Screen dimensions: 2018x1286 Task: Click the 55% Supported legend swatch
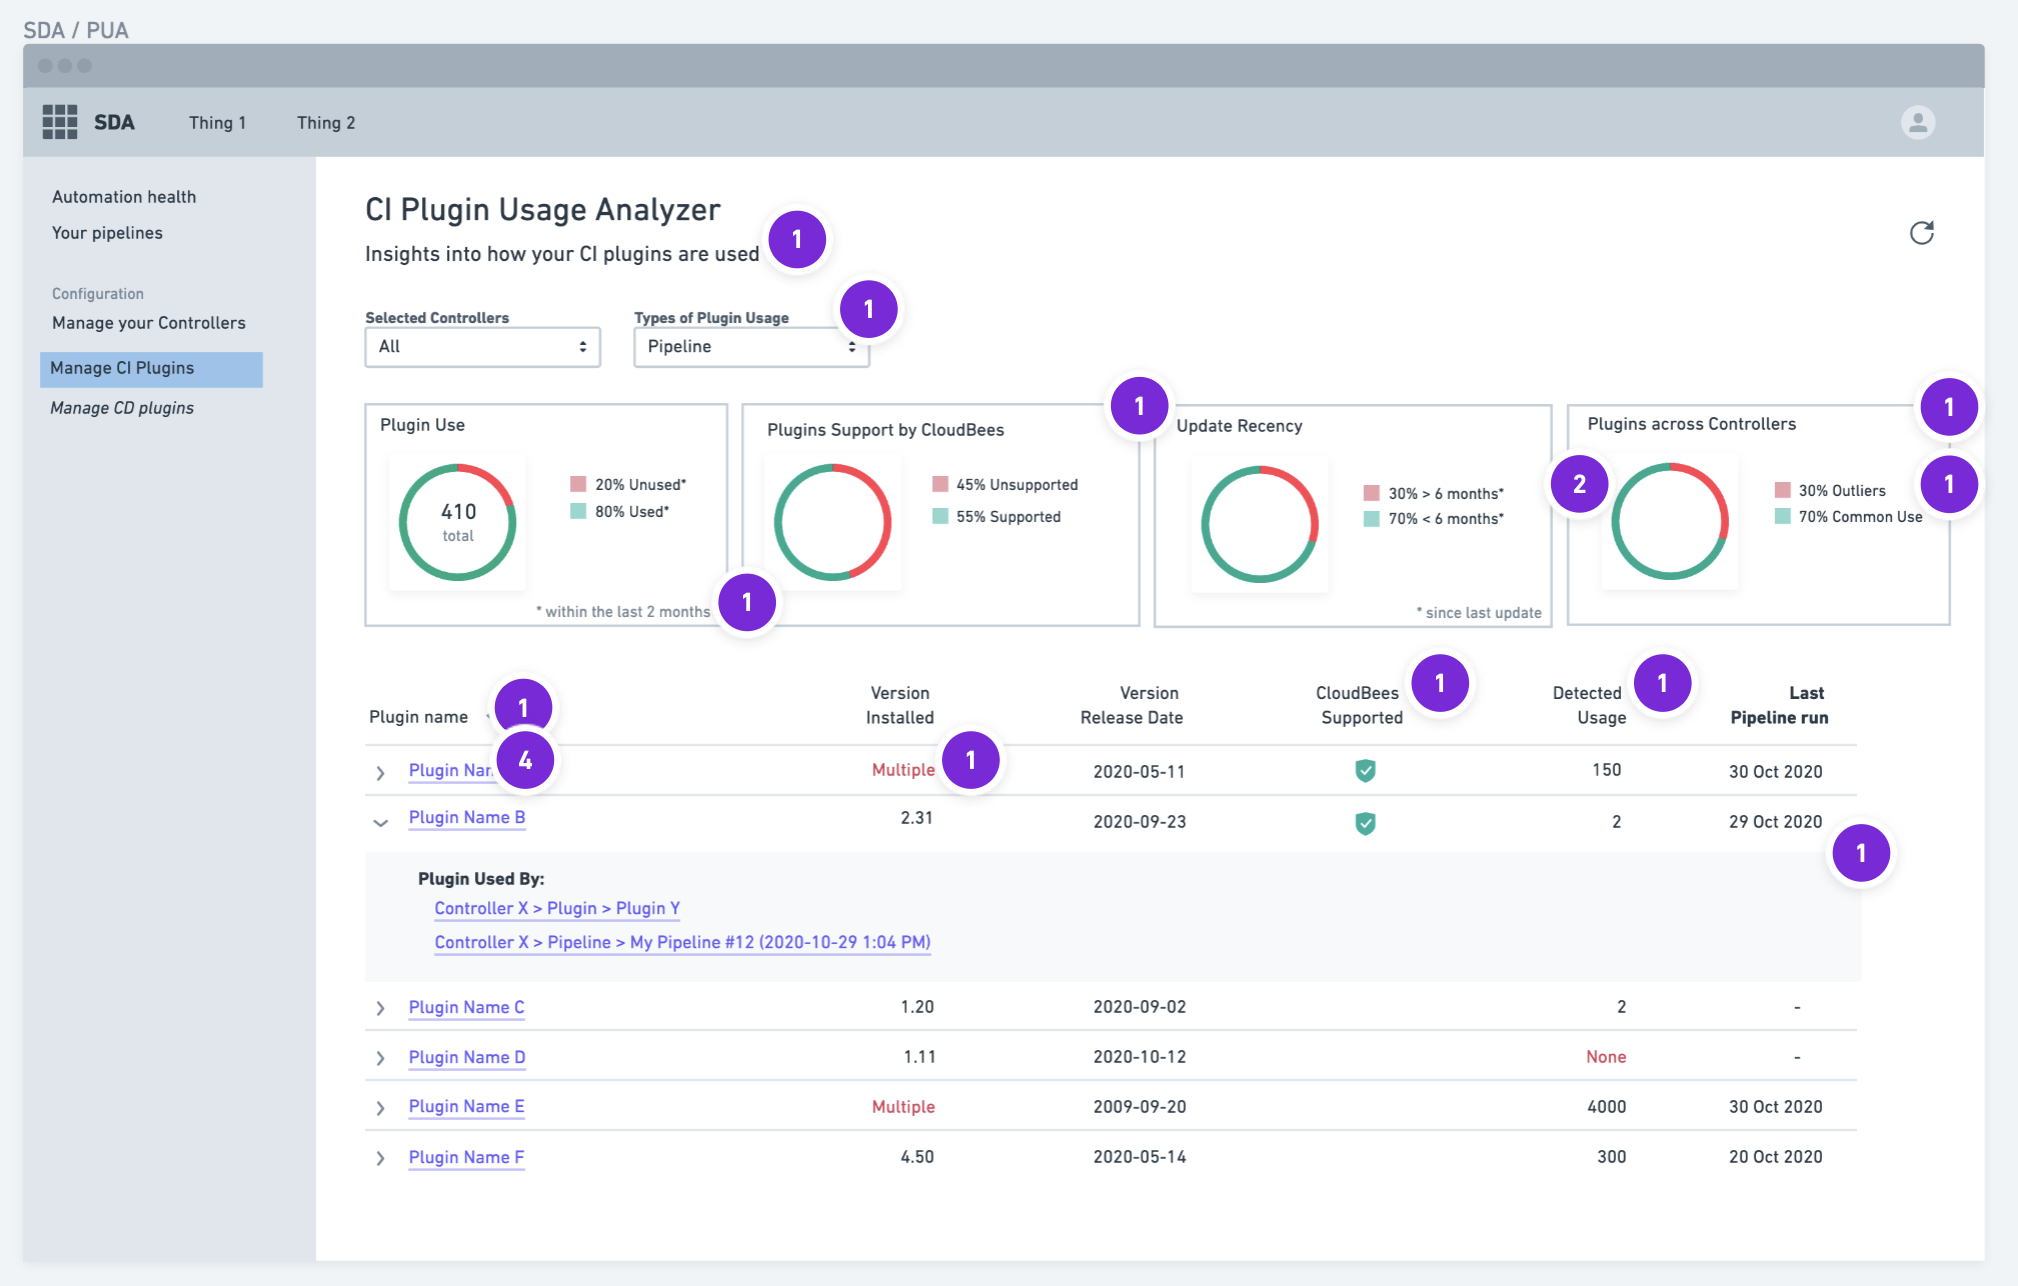(940, 516)
